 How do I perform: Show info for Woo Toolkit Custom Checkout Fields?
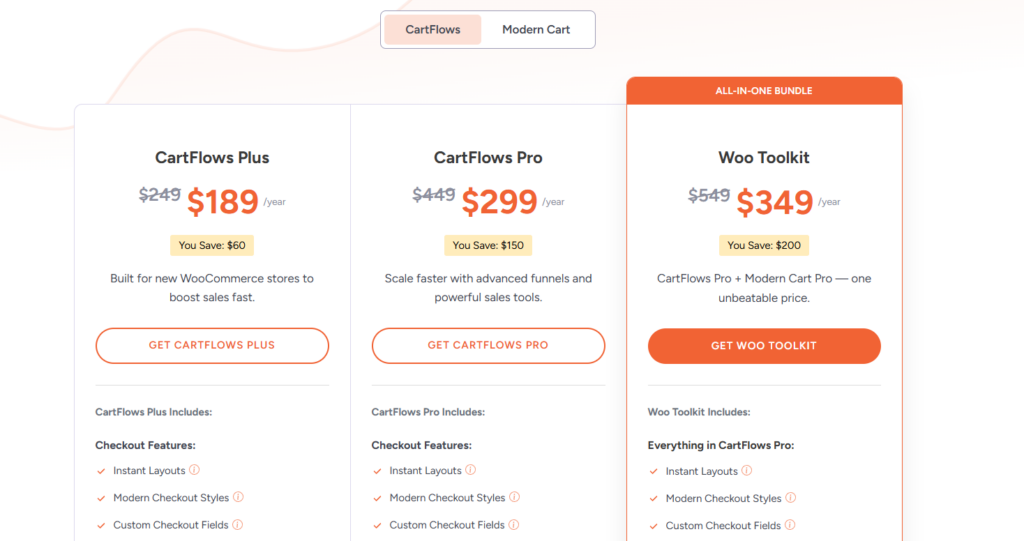(x=790, y=525)
